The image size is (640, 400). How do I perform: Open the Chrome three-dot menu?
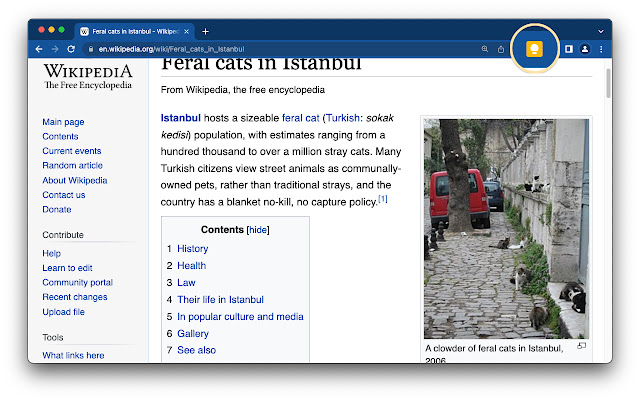(601, 48)
